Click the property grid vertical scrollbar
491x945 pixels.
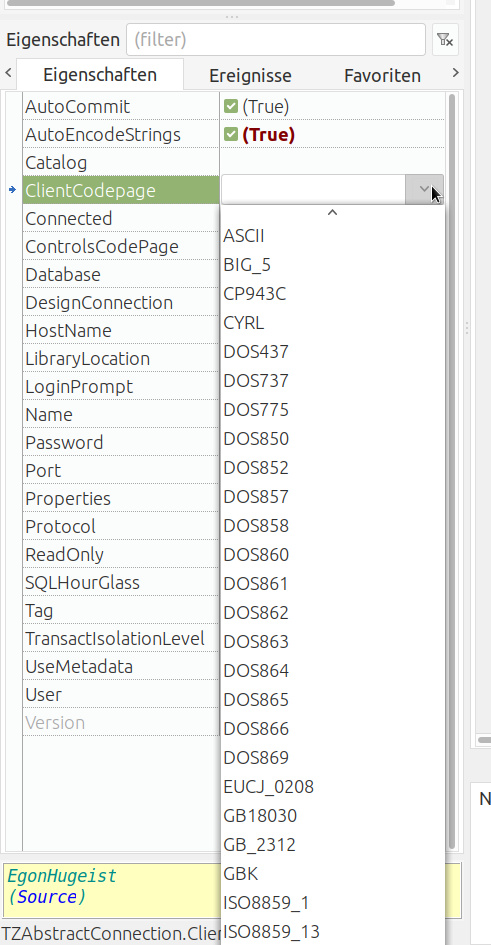click(x=452, y=470)
